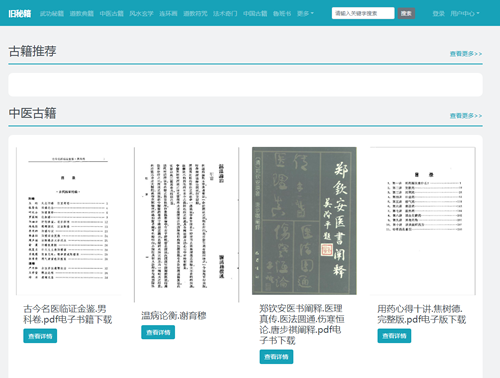The width and height of the screenshot is (500, 378).
Task: Click 查看更多 beside 古籍推荐 heading
Action: 466,54
